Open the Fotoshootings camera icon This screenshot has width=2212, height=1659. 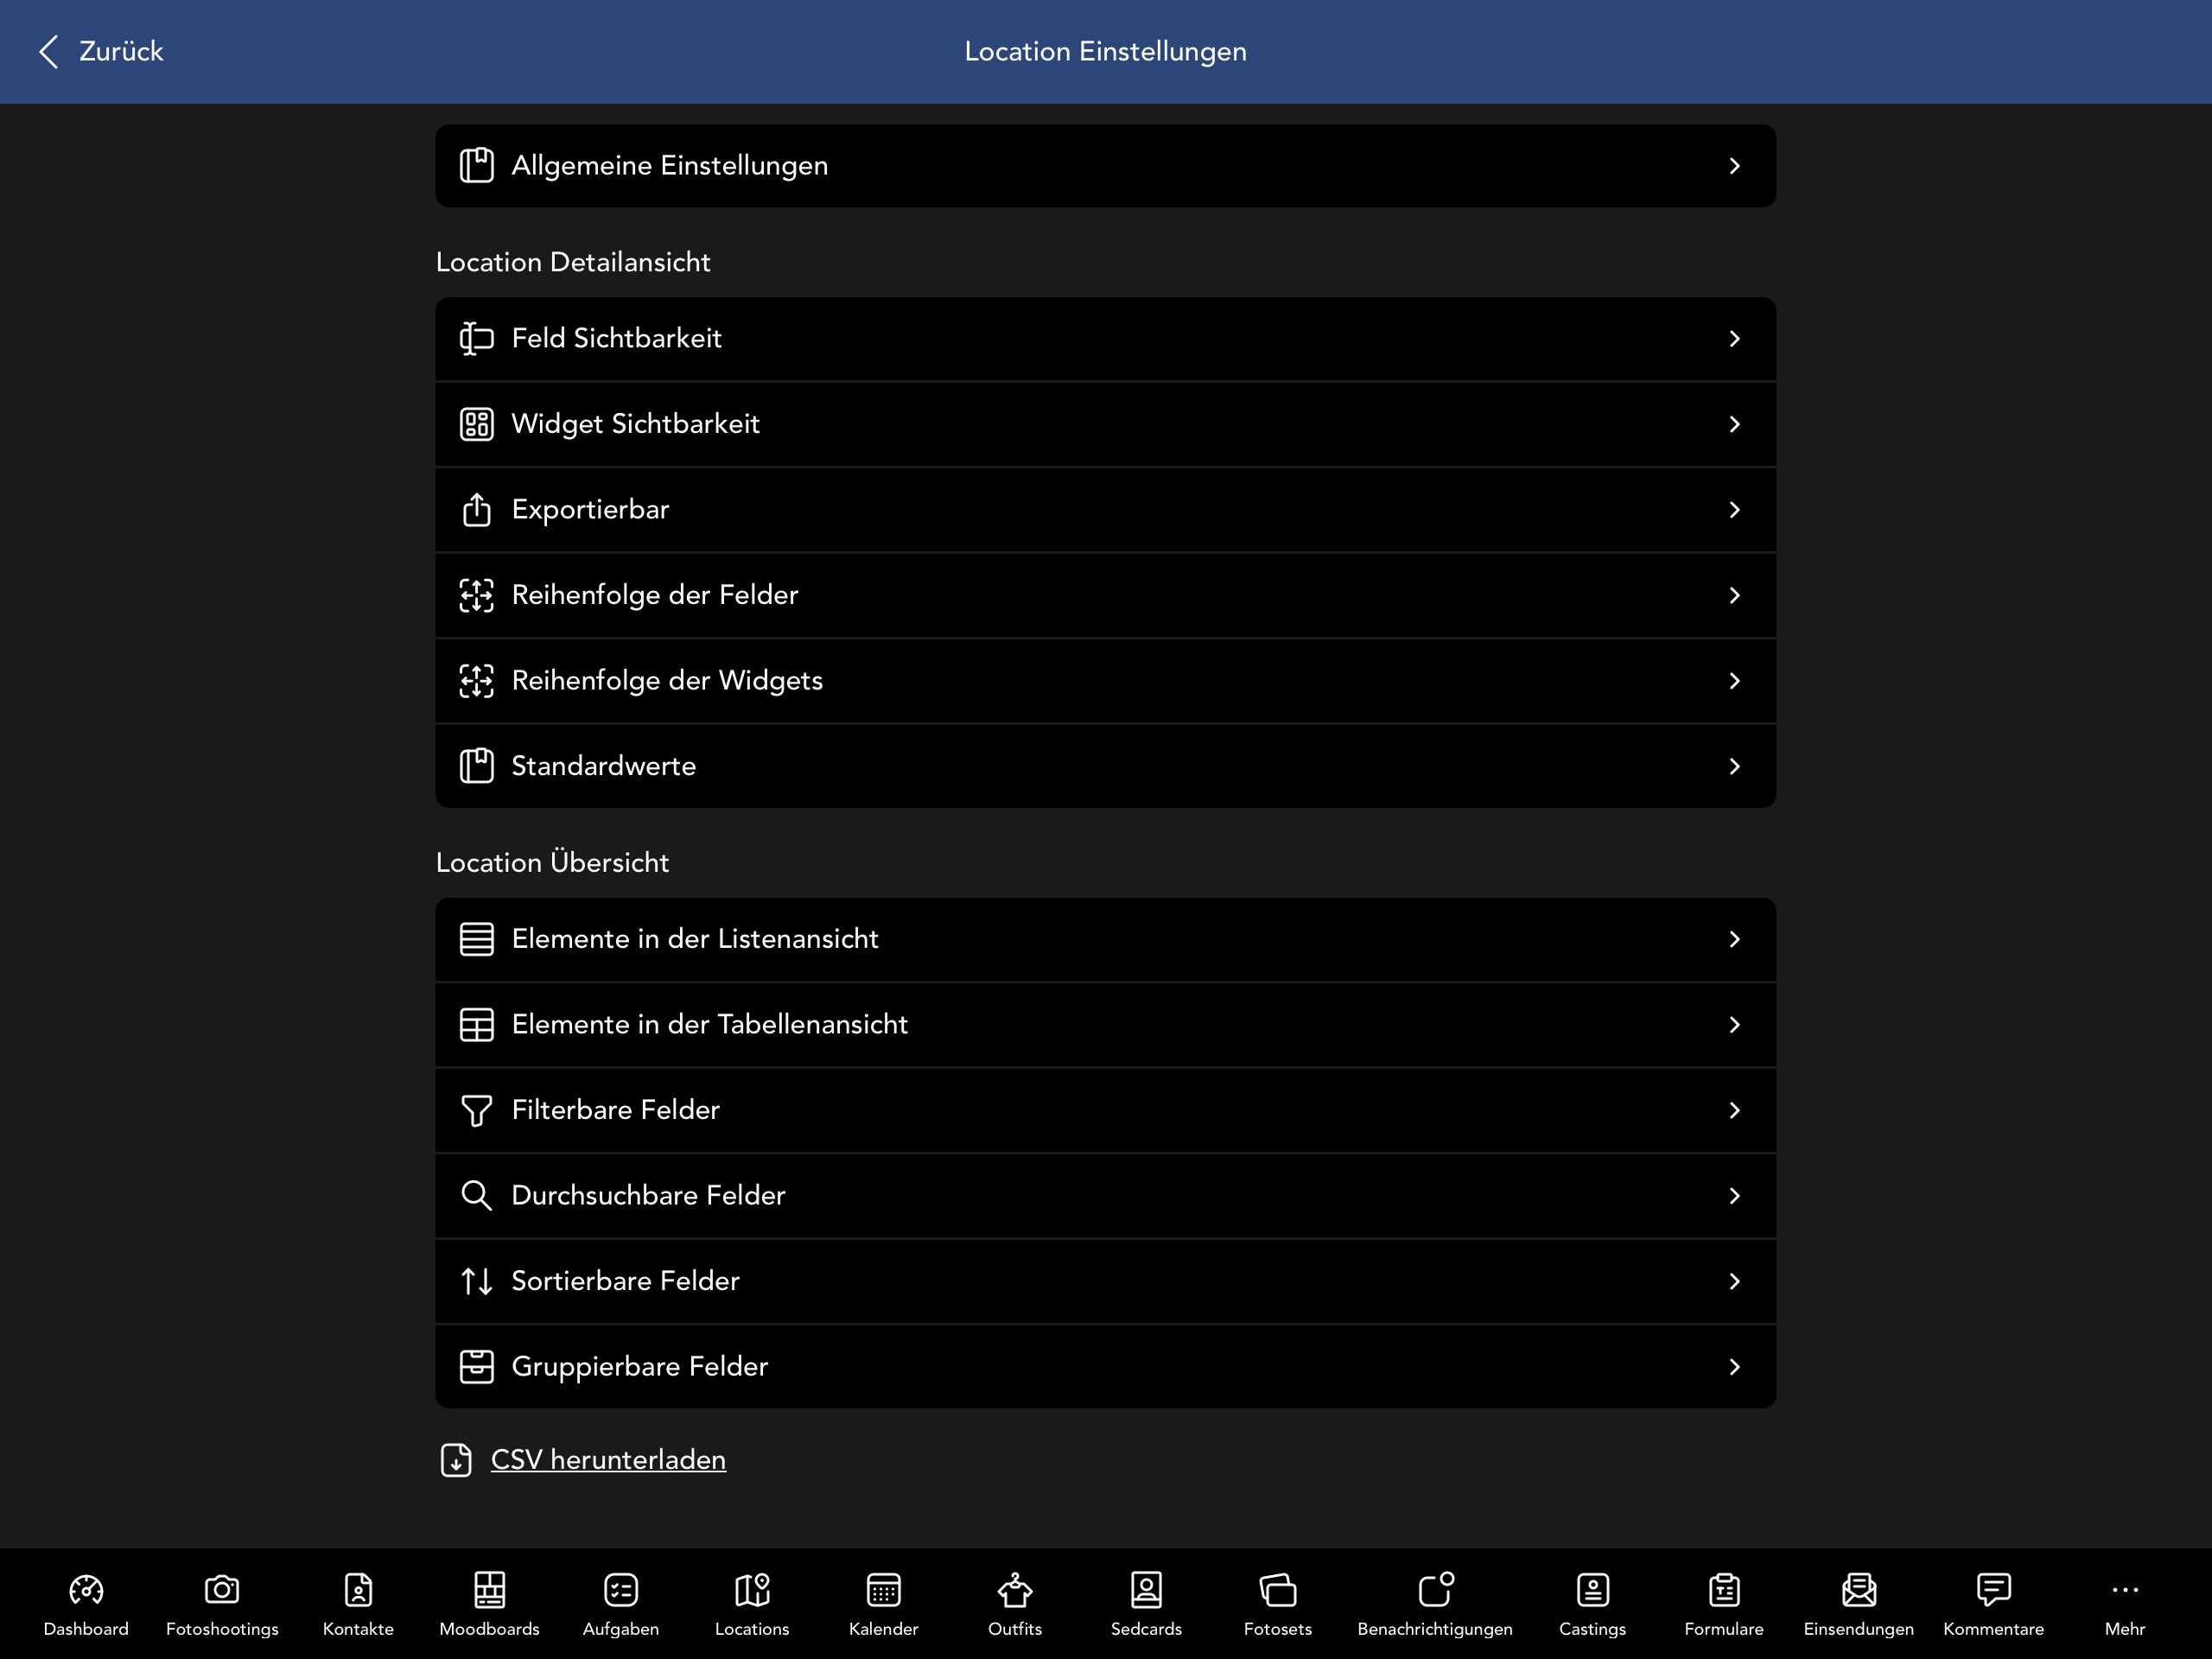point(222,1589)
